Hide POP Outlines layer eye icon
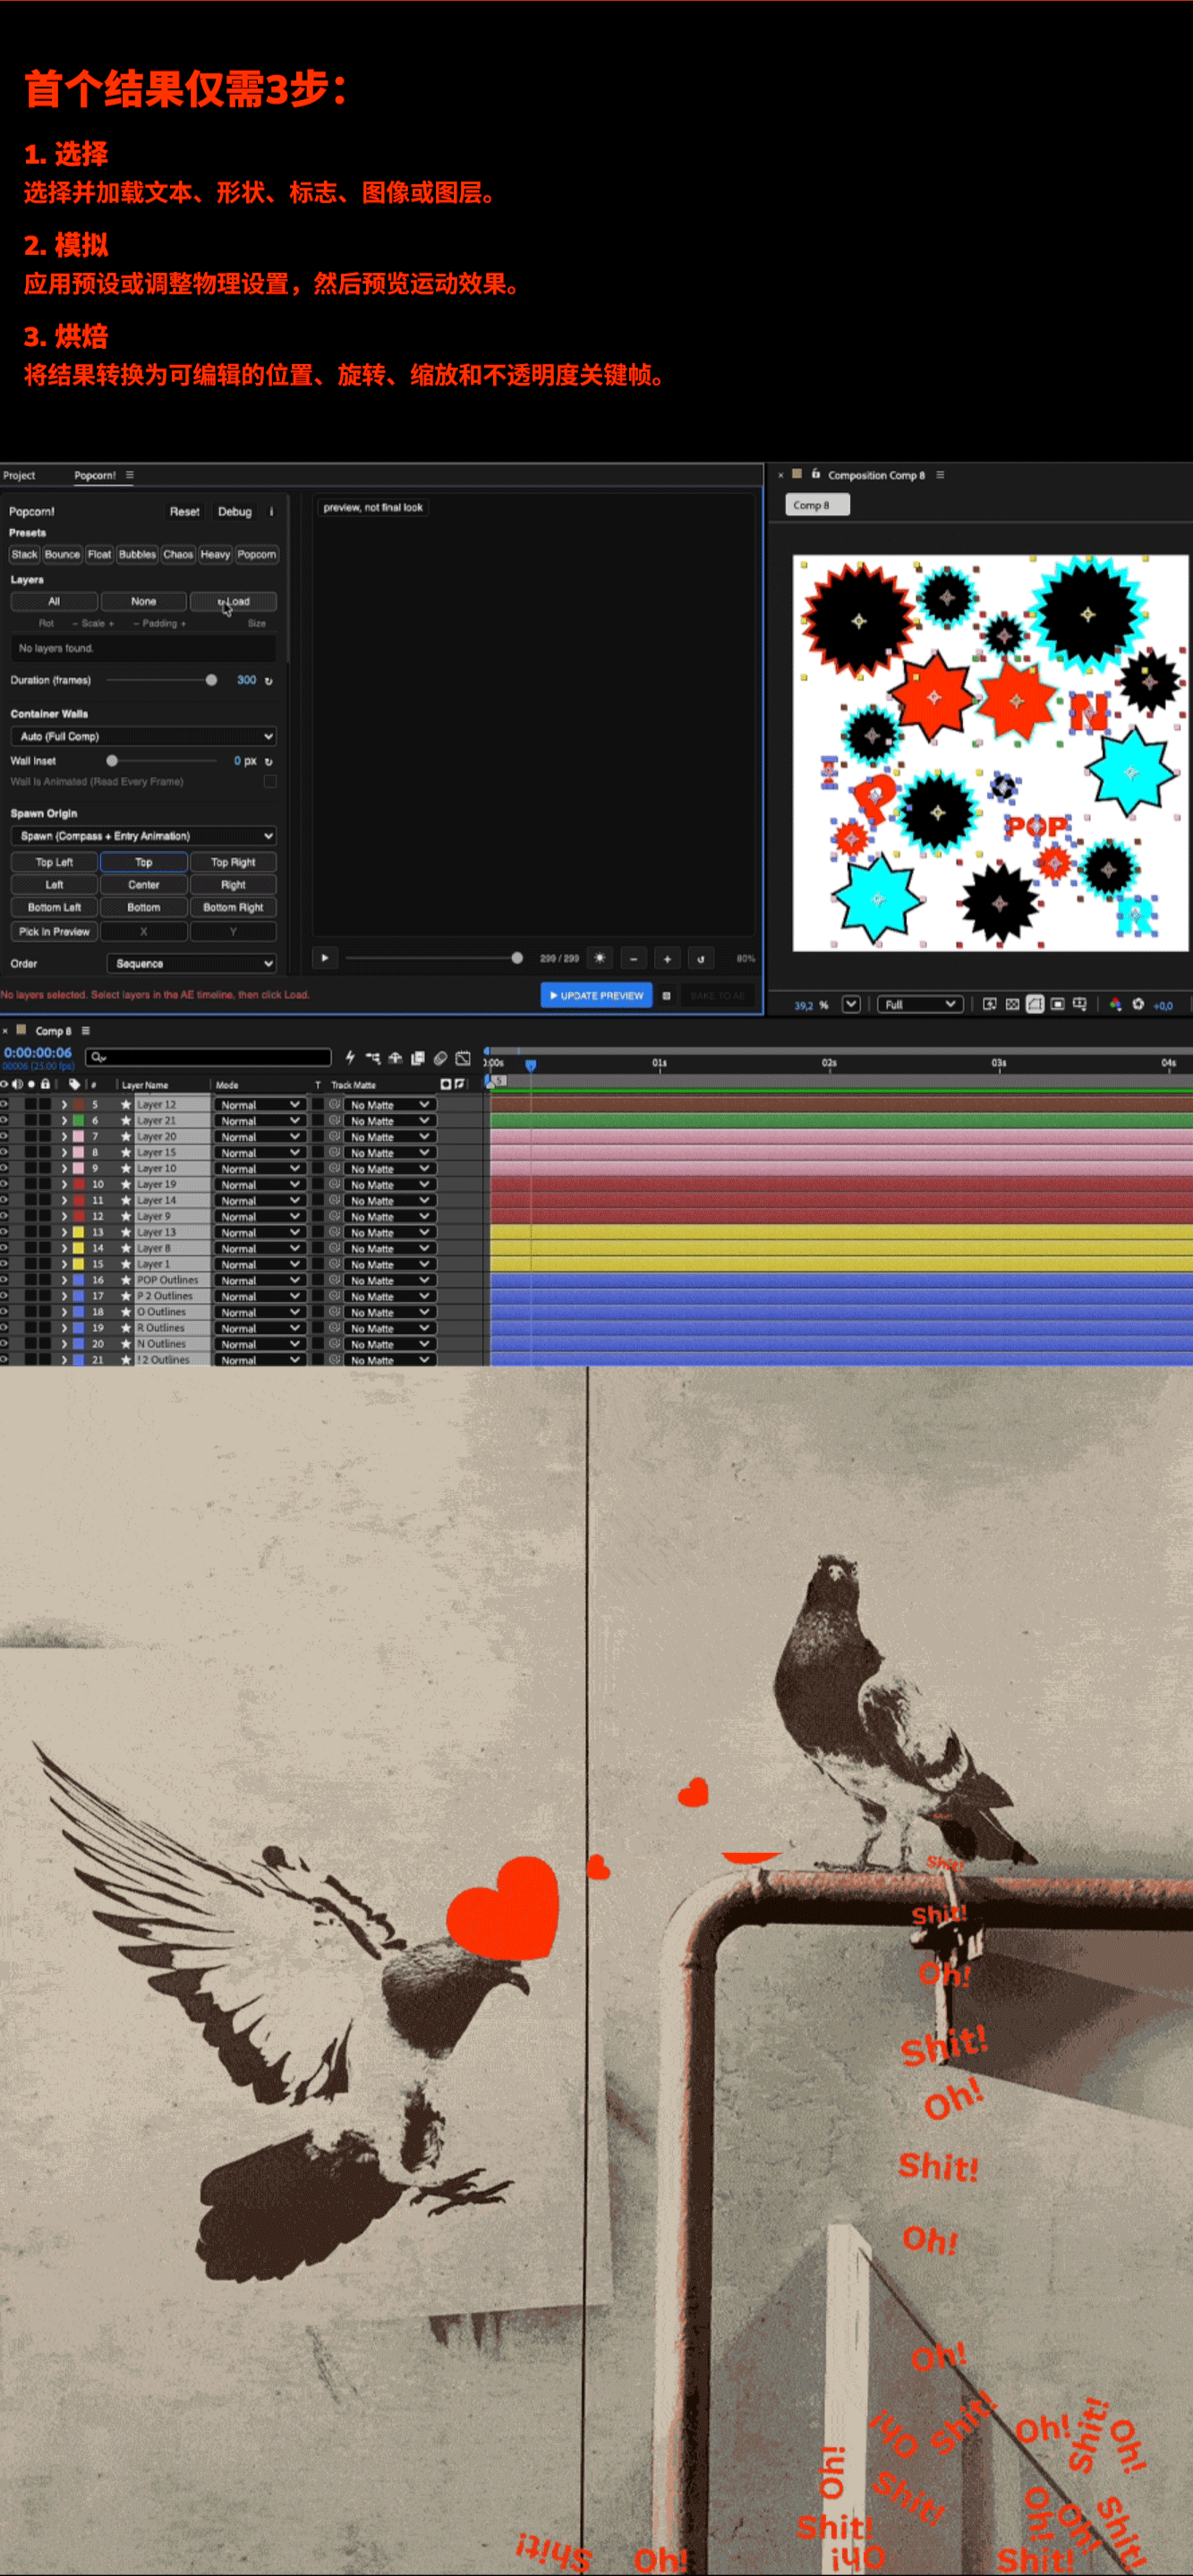Screen dimensions: 1193x2576 pos(4,1280)
